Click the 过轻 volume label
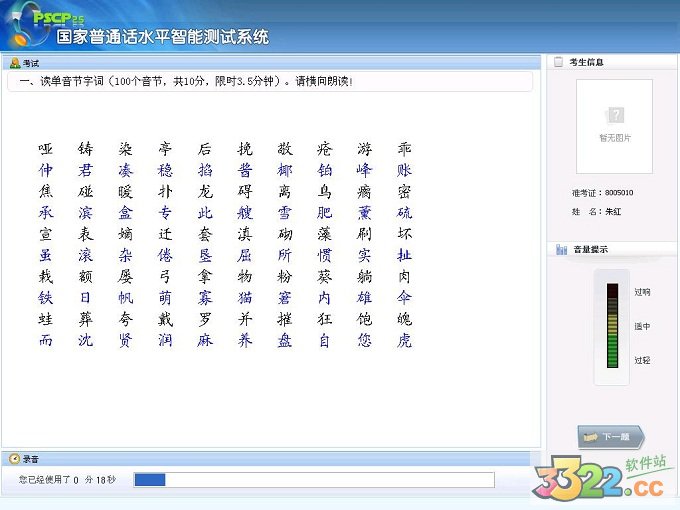Image resolution: width=680 pixels, height=510 pixels. tap(642, 360)
